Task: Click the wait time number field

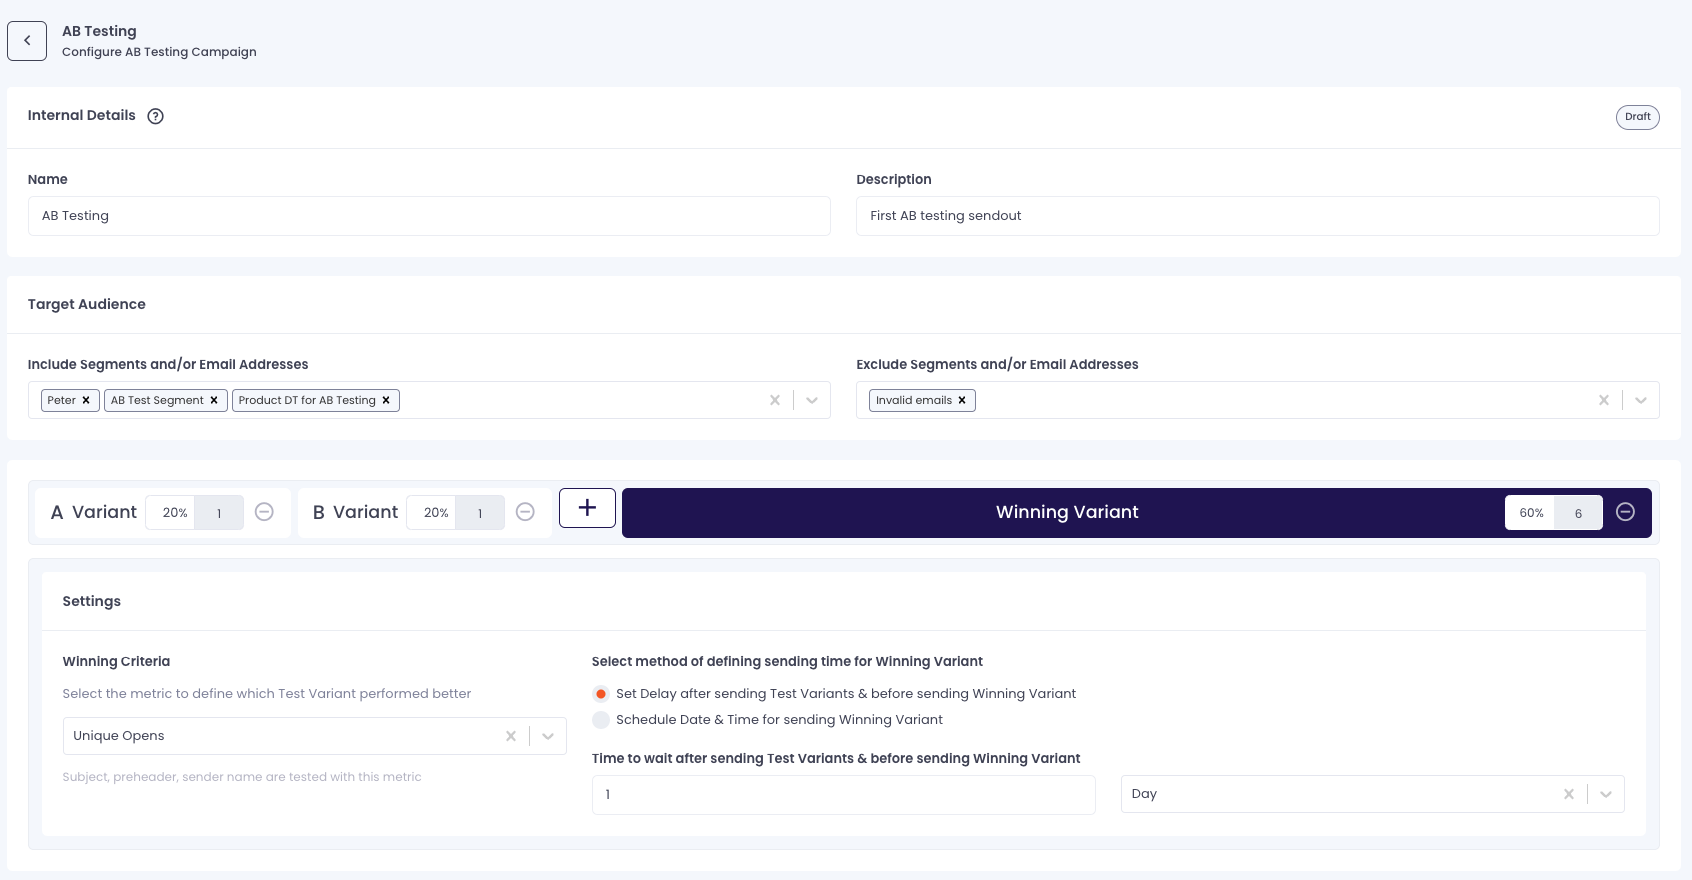Action: (x=844, y=795)
